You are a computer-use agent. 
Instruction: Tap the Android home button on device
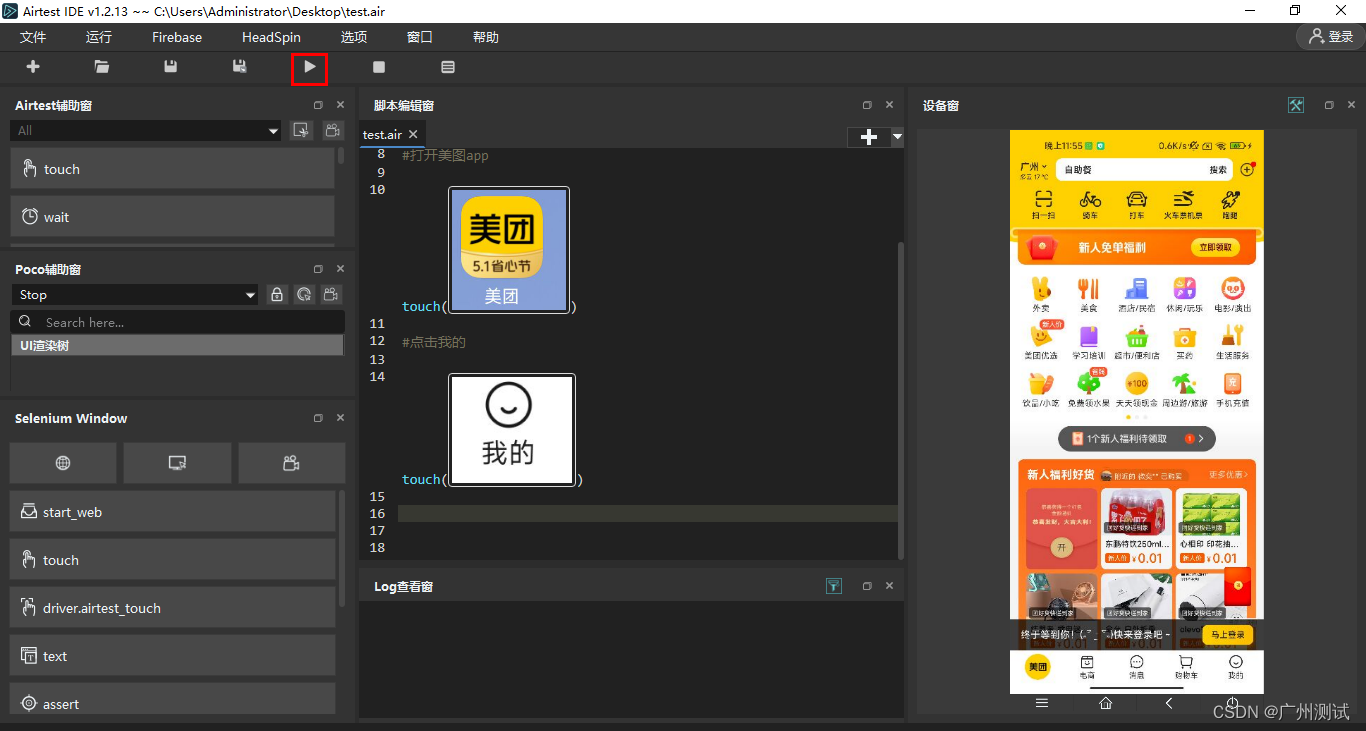(x=1105, y=703)
